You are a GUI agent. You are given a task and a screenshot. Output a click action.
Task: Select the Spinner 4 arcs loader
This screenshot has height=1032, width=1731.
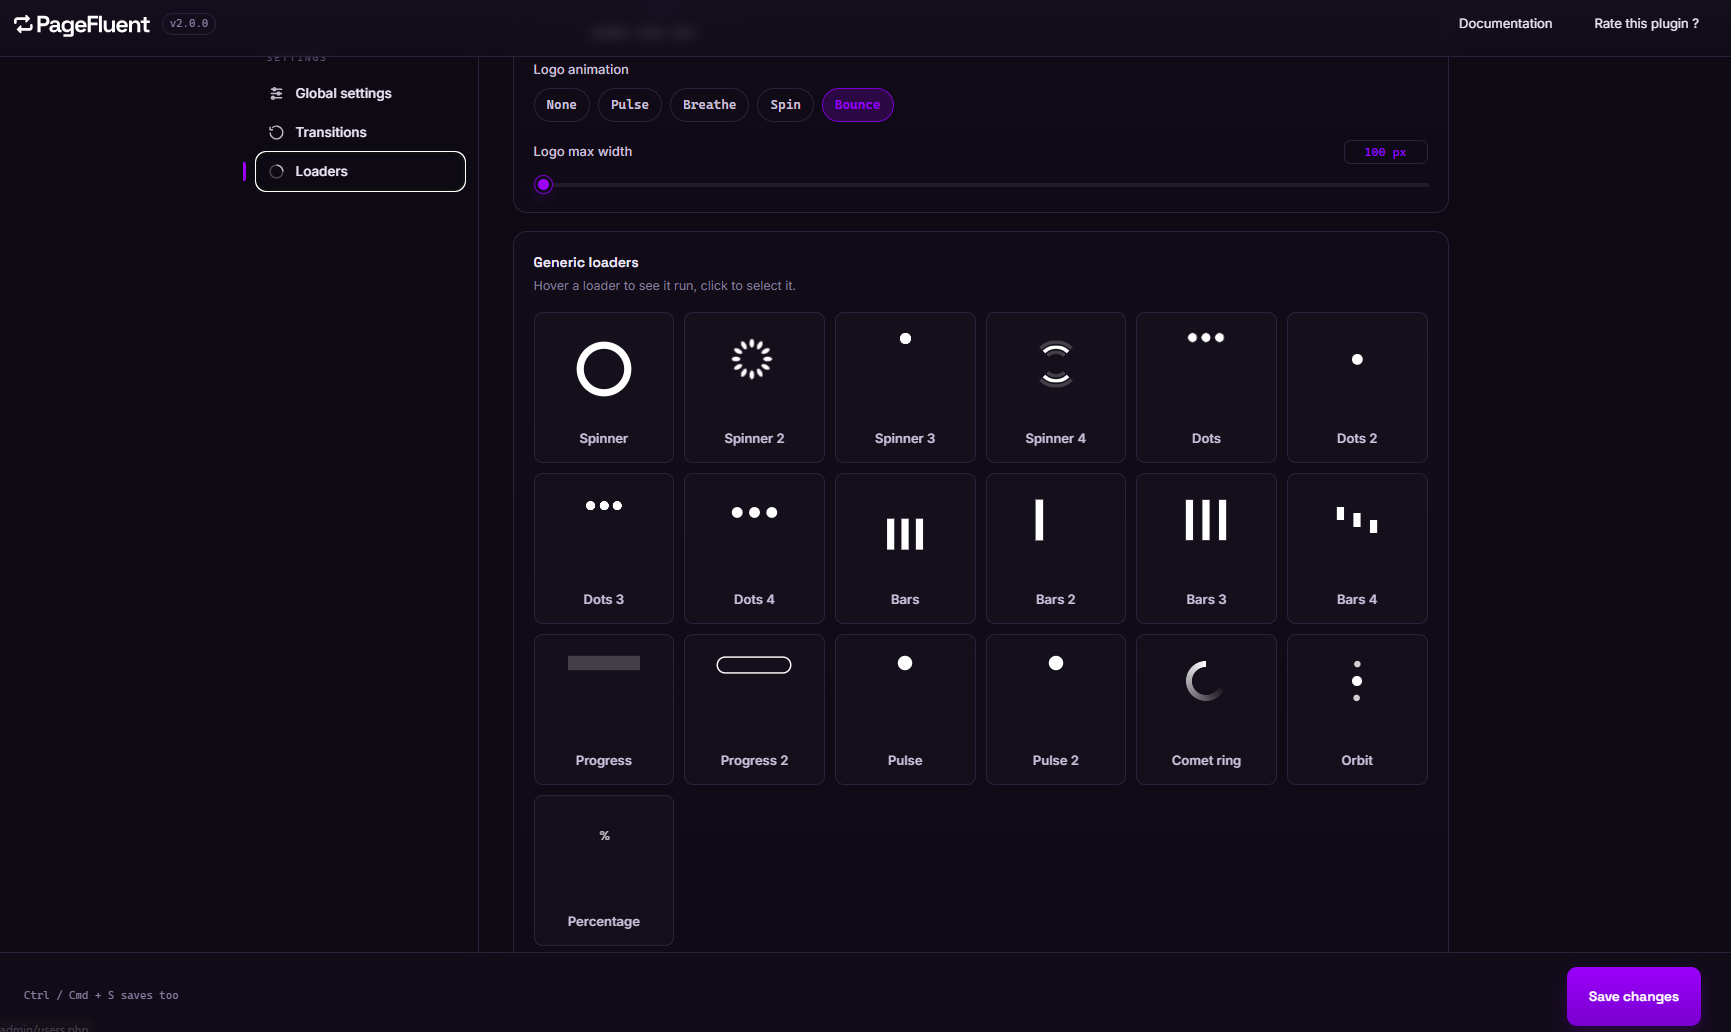[1056, 387]
